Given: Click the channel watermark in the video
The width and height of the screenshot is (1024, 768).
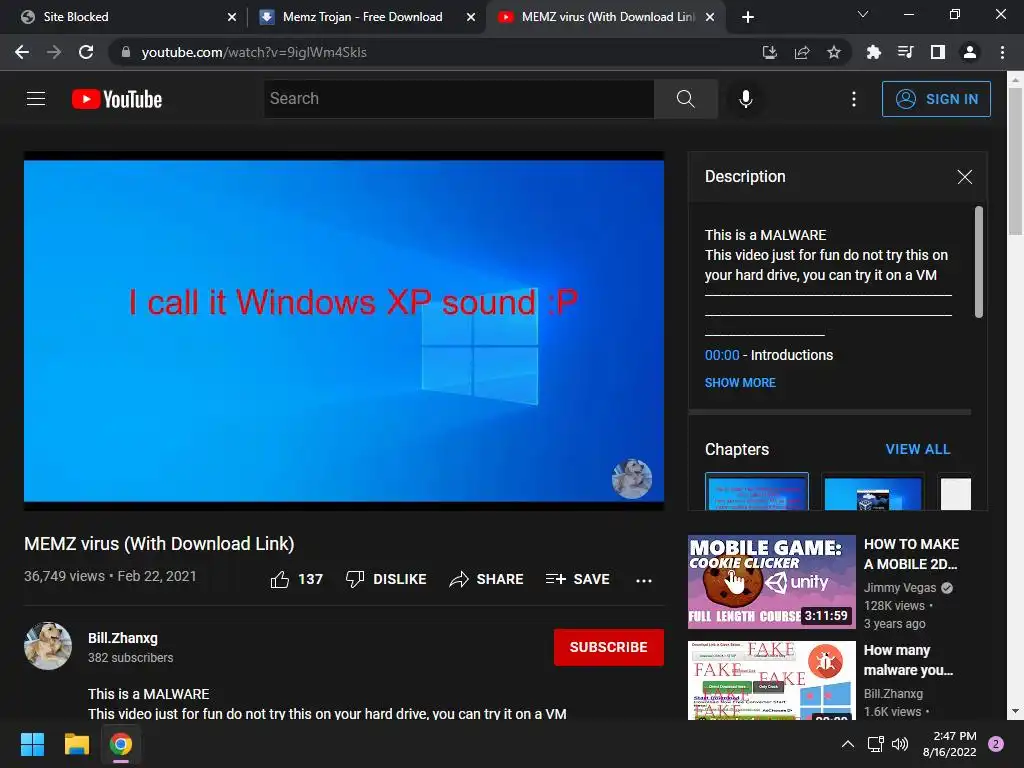Looking at the screenshot, I should click(632, 479).
